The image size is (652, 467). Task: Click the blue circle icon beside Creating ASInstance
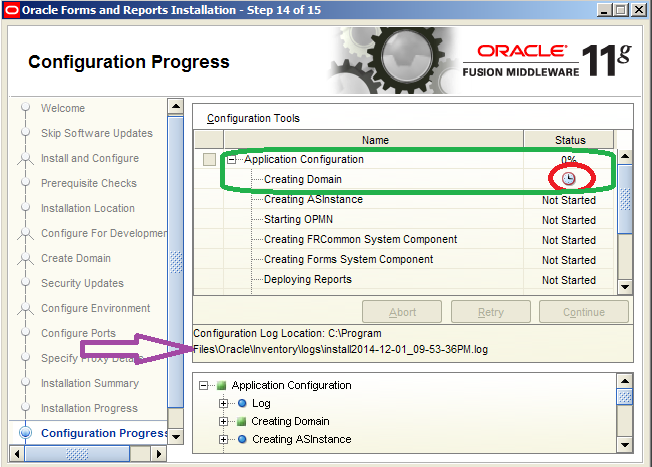coord(242,439)
